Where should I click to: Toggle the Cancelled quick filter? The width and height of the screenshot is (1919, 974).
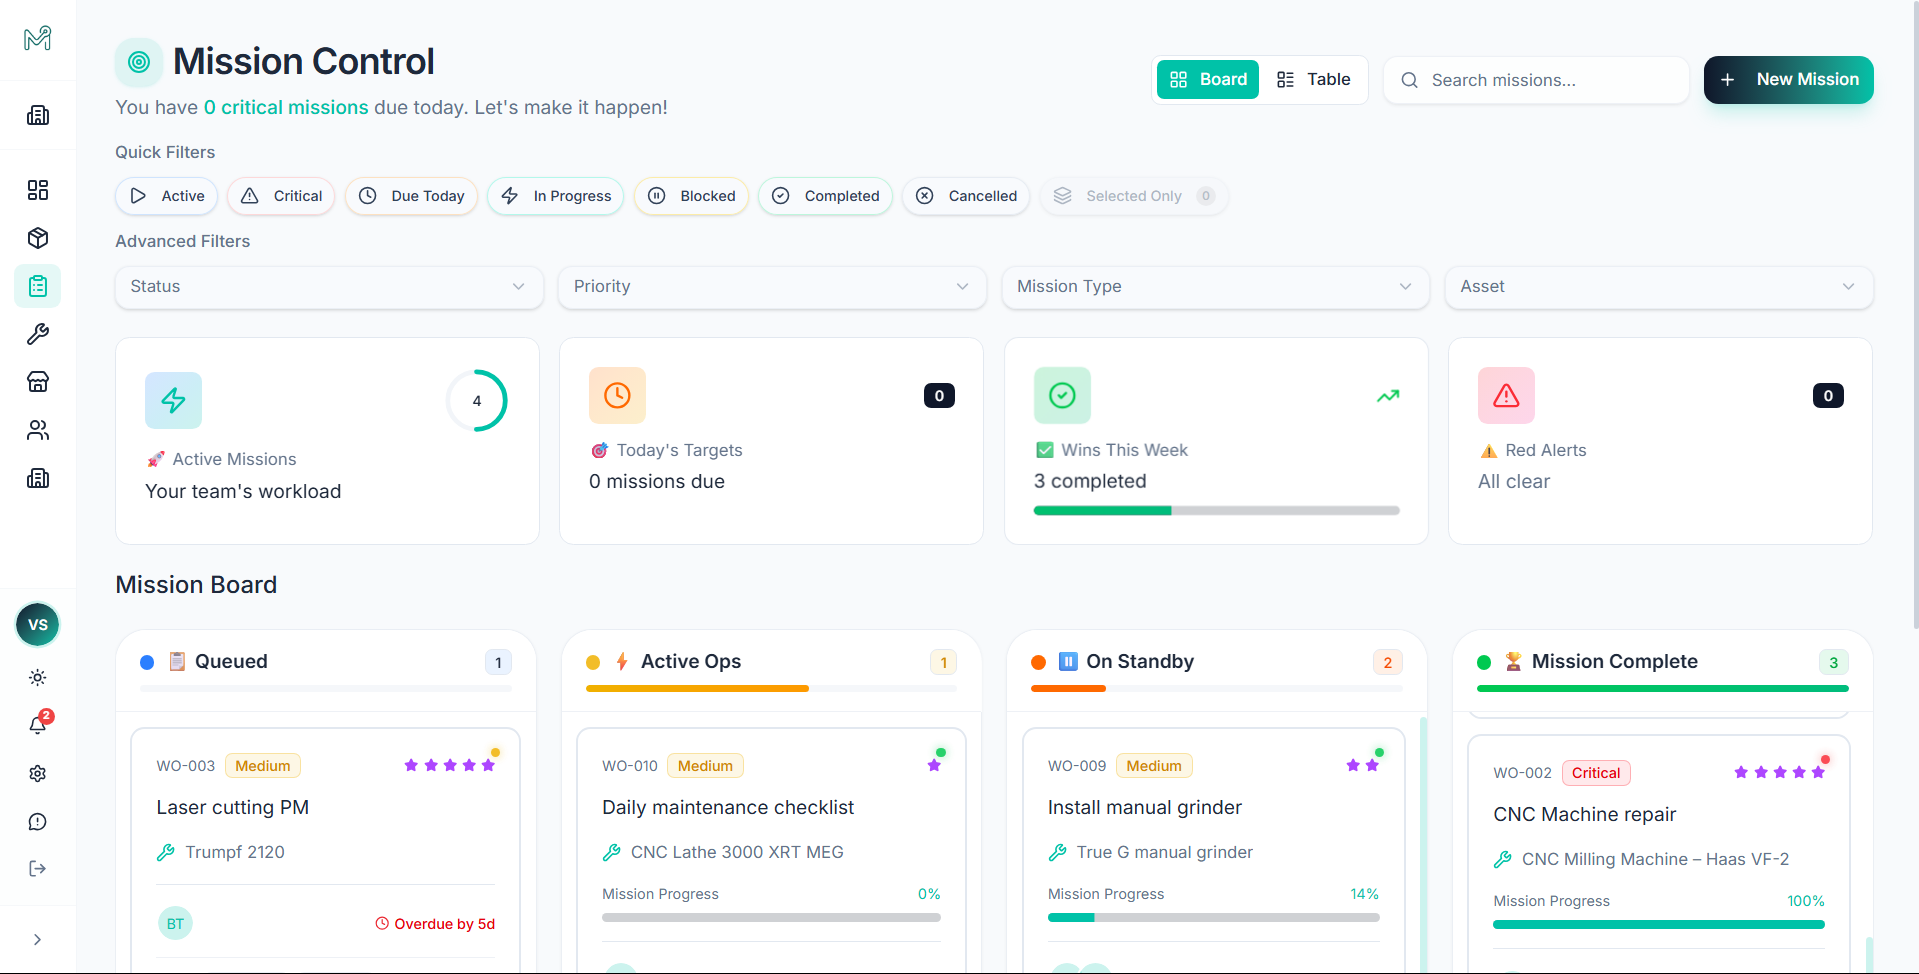(x=967, y=196)
